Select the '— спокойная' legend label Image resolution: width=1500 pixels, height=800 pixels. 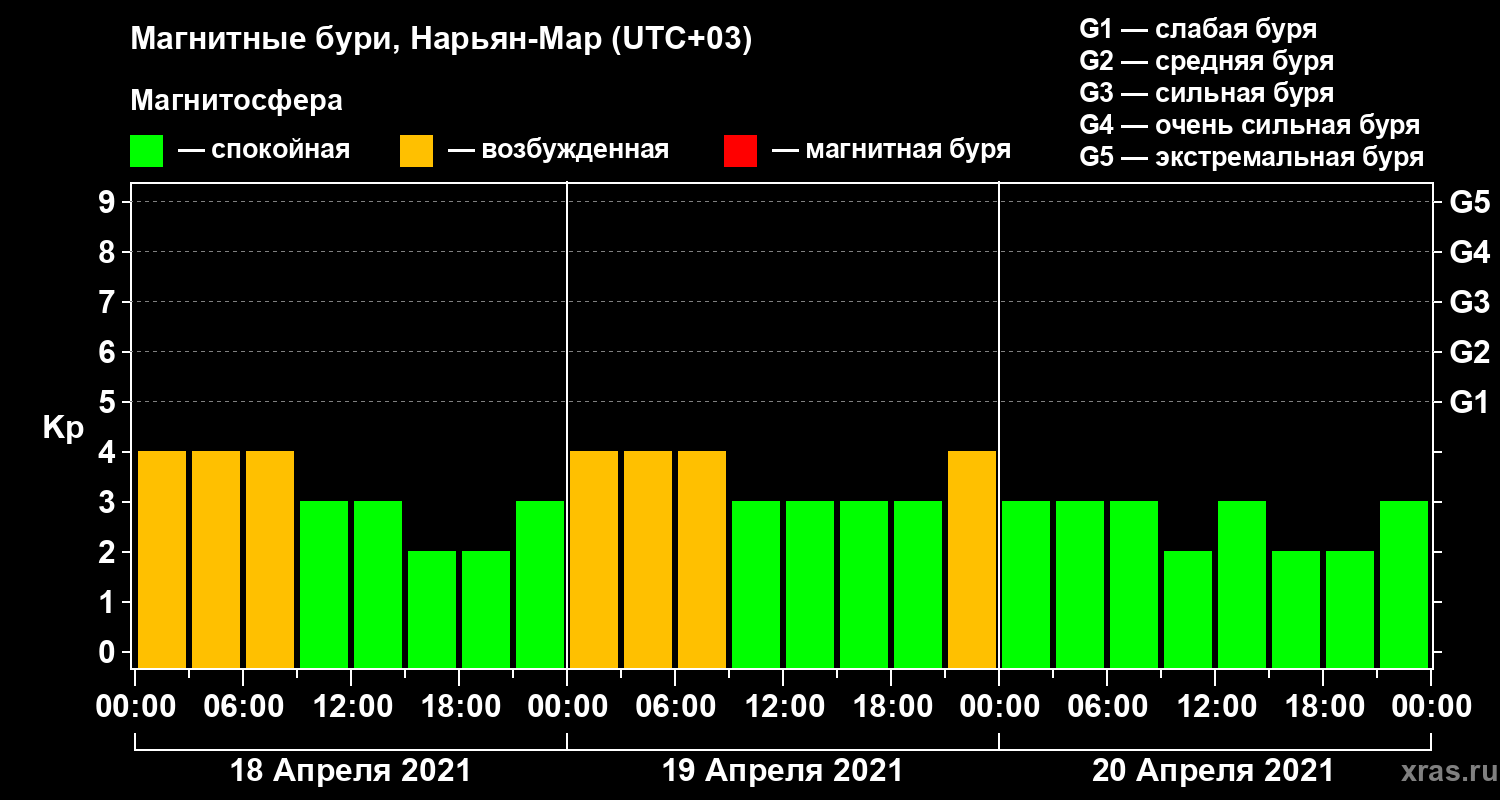click(264, 150)
